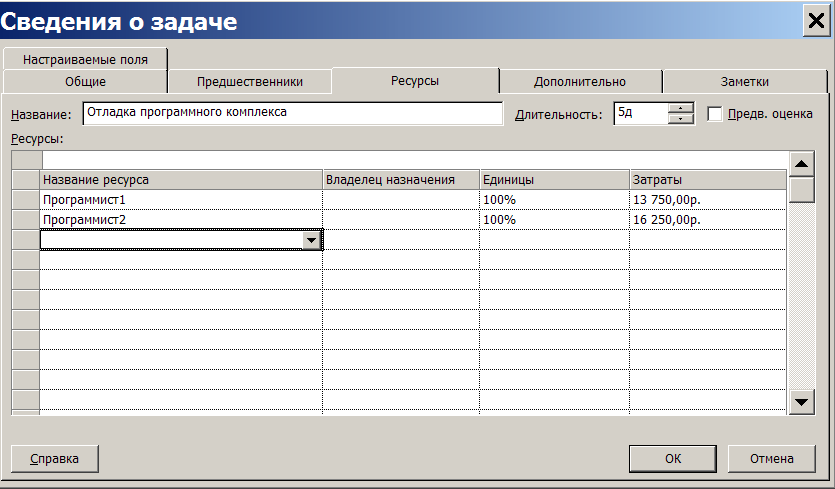Open the Настраиваемые поля tab
This screenshot has width=835, height=489.
(x=85, y=59)
